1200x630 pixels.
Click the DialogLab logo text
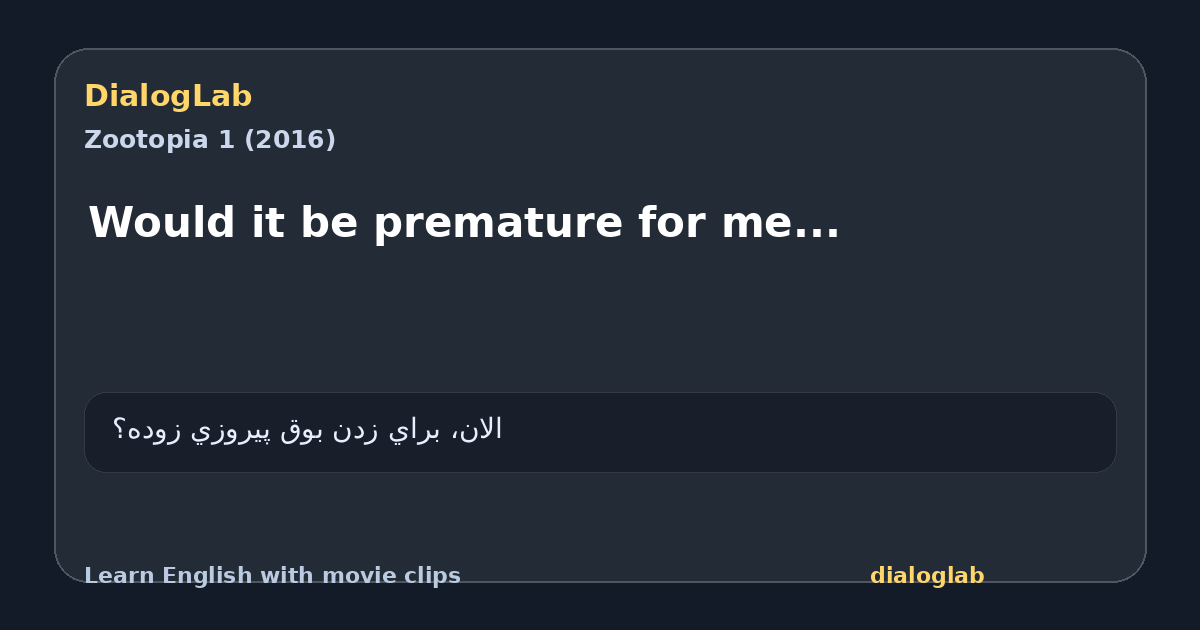[168, 96]
